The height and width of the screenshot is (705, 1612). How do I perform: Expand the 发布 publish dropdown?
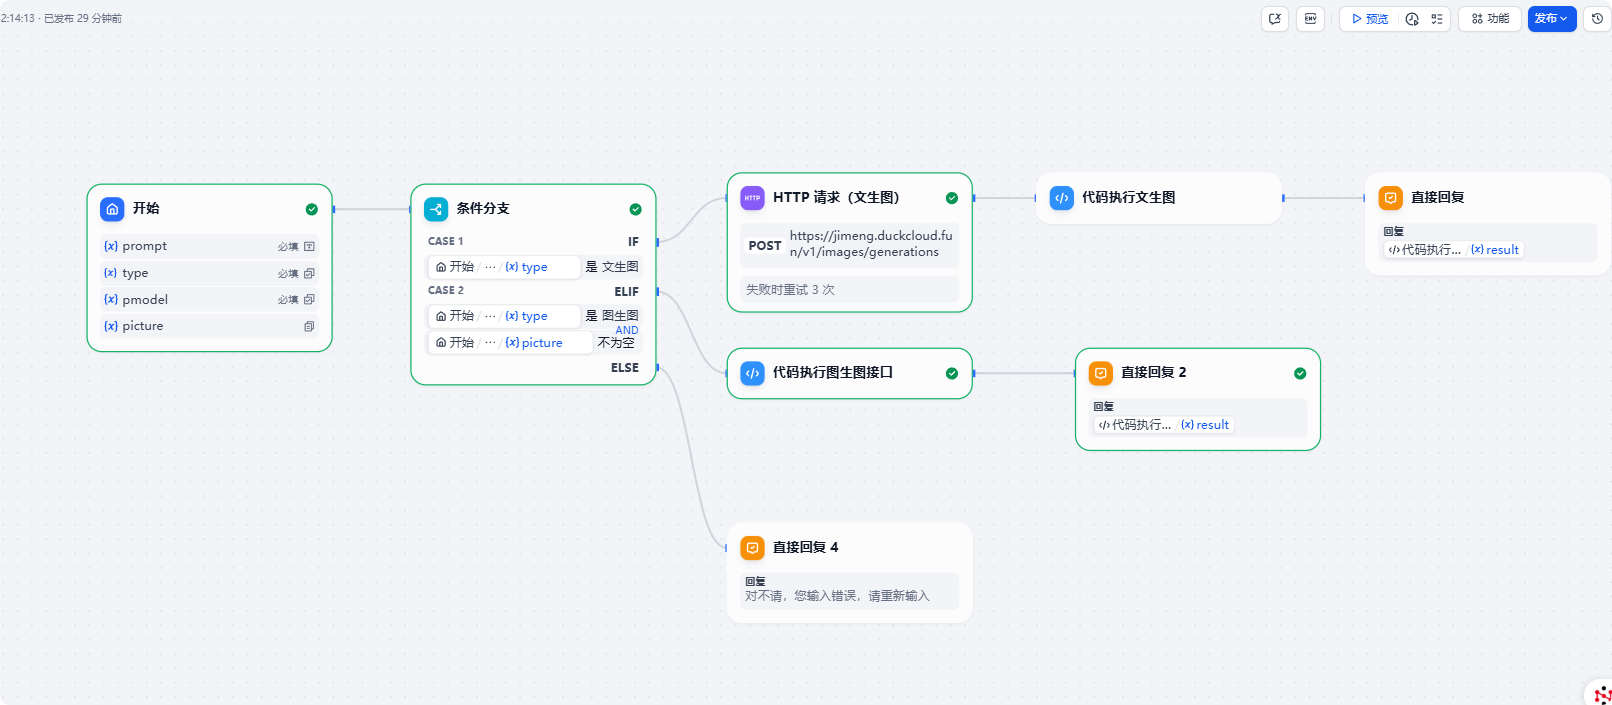(1551, 19)
